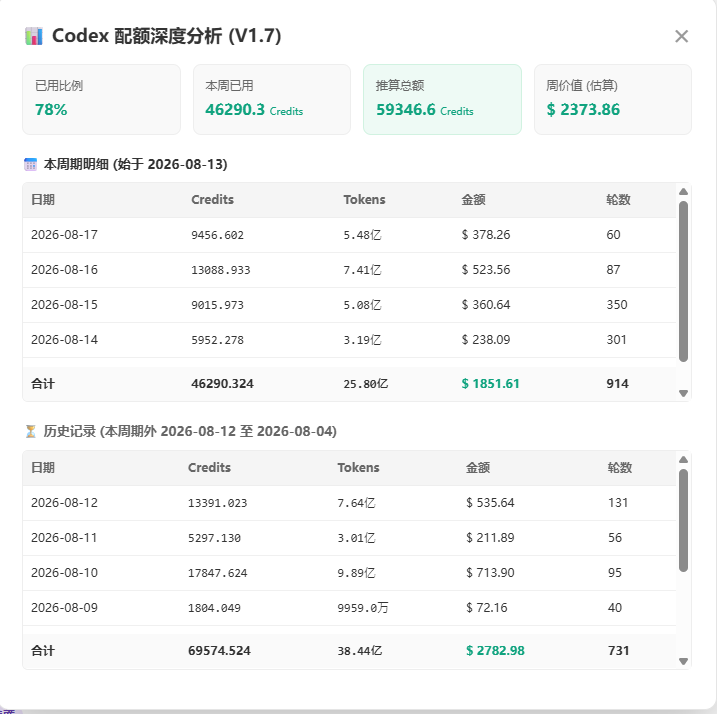Click the scroll-up arrow of the current-period table

tap(684, 192)
